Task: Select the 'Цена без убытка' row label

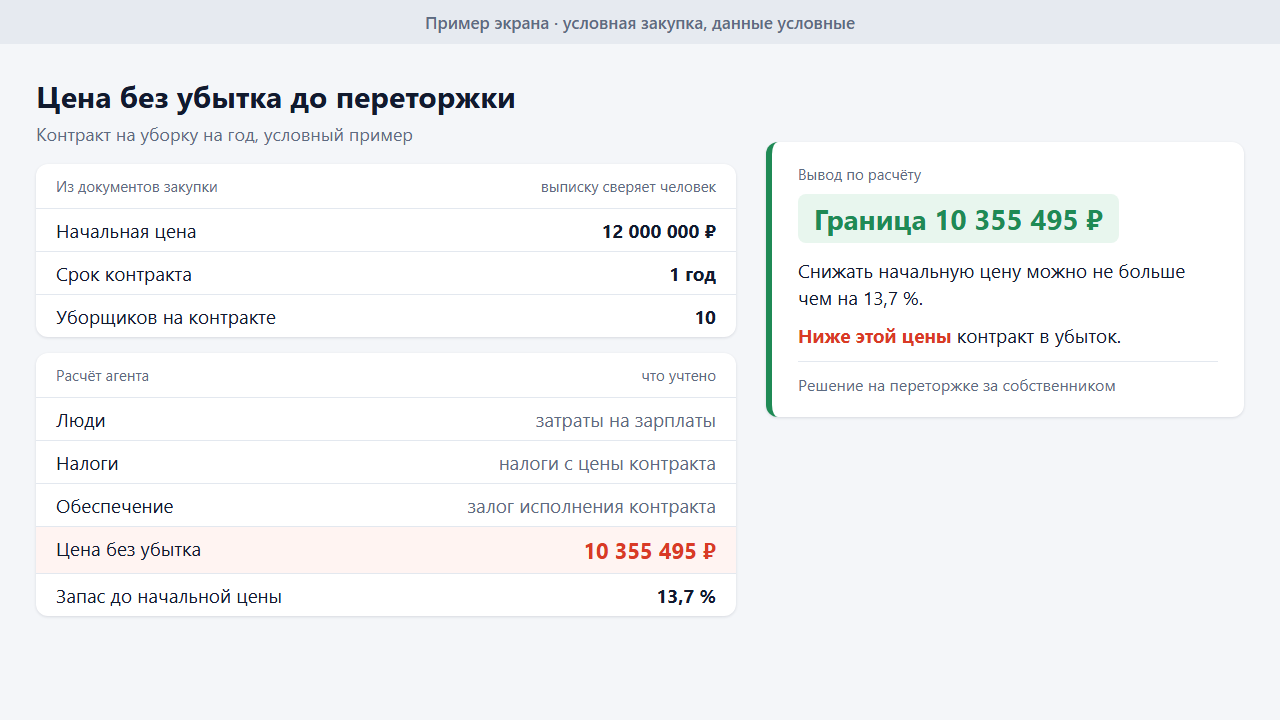Action: pyautogui.click(x=129, y=550)
